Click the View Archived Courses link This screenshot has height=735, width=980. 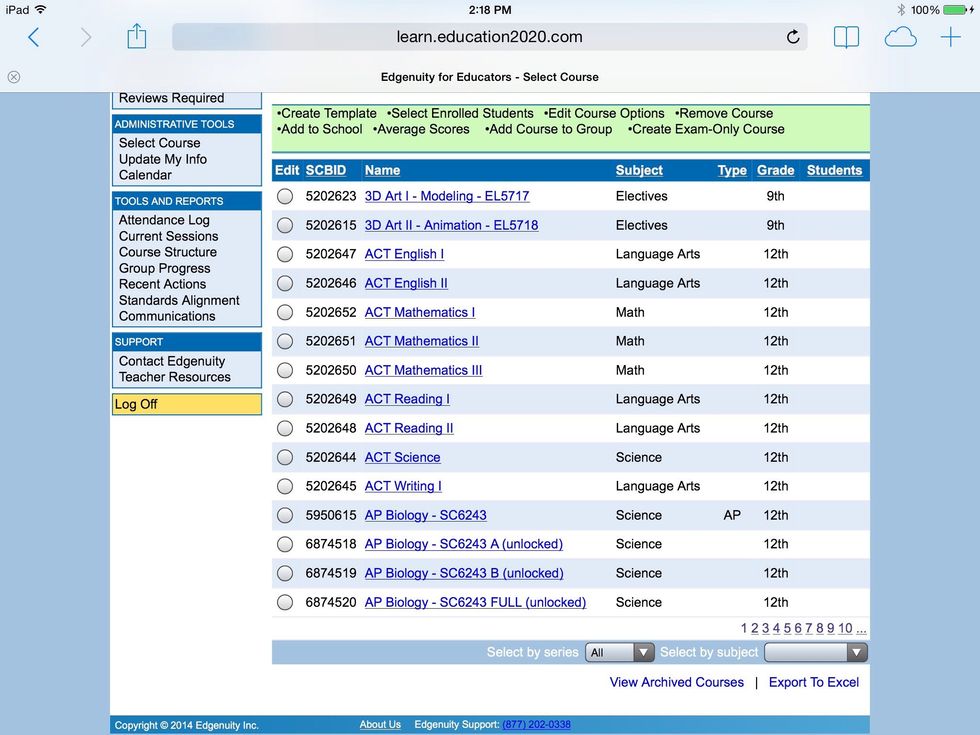[x=677, y=682]
